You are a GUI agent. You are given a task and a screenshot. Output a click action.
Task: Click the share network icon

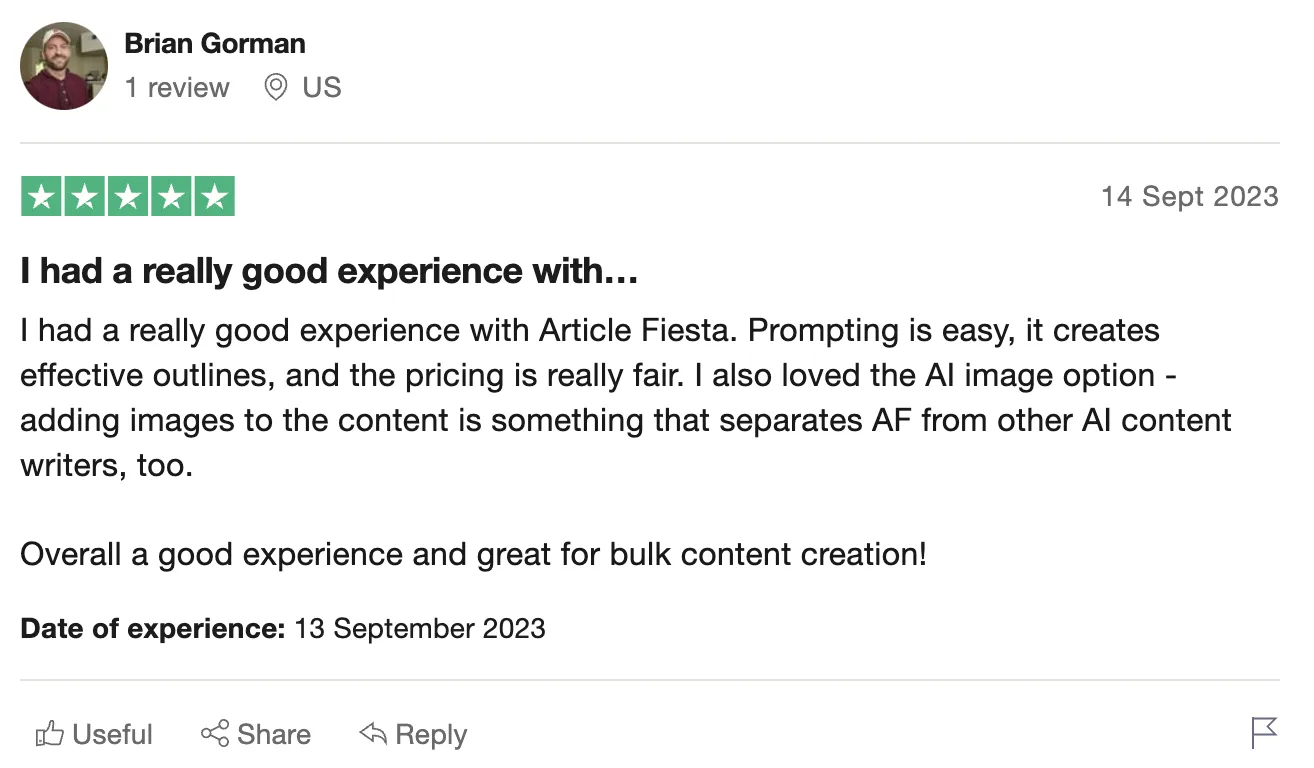pos(215,734)
